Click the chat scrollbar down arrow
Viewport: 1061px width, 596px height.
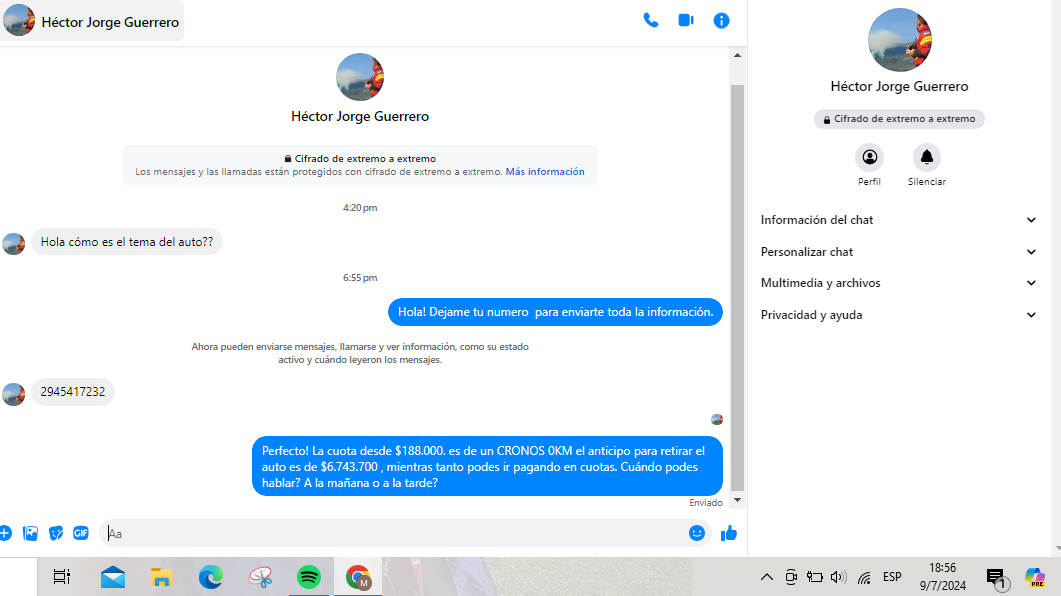tap(738, 499)
